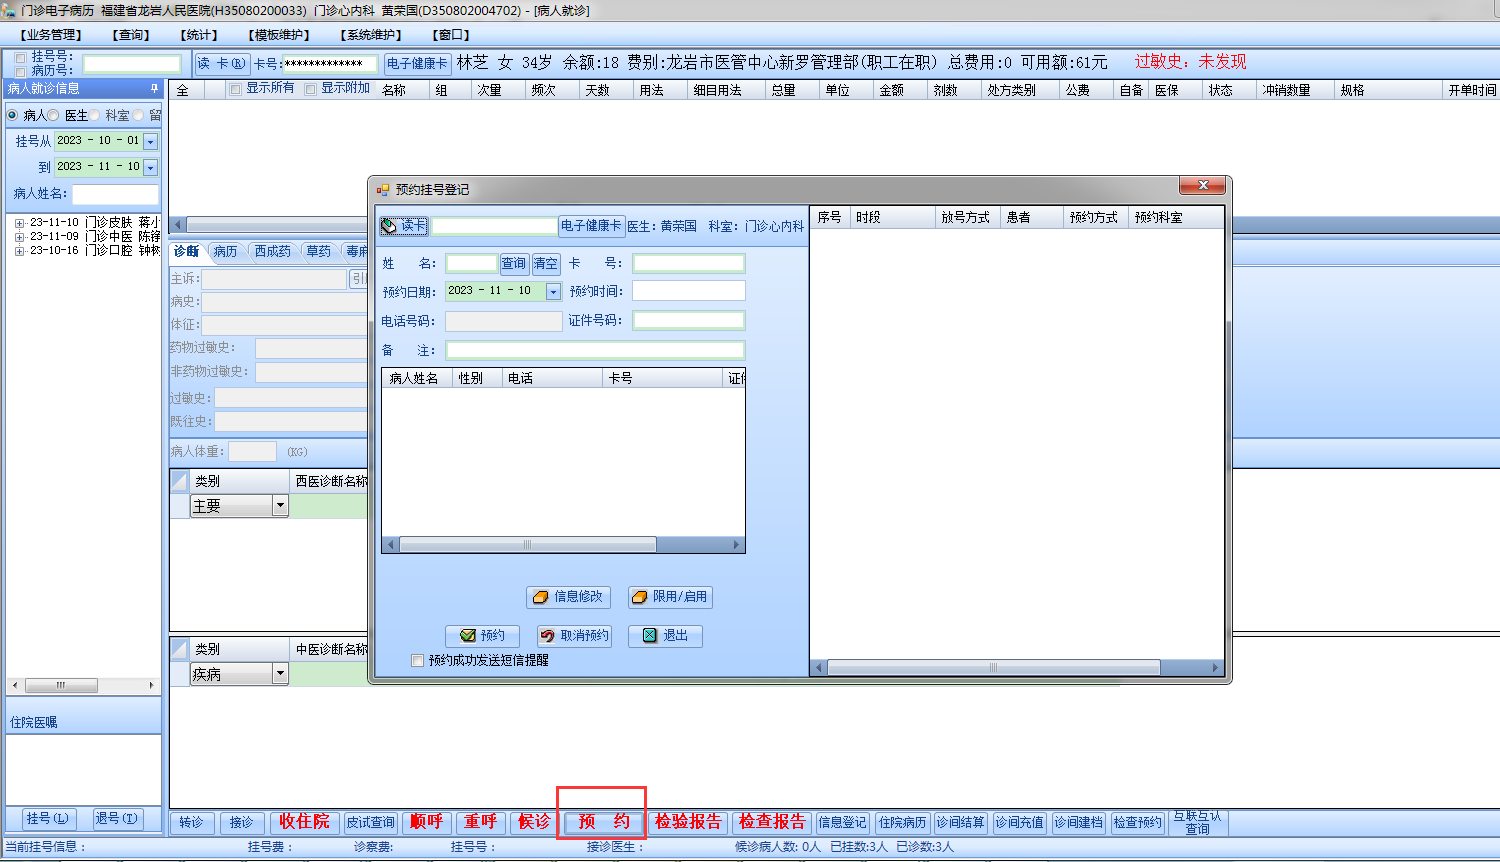Screen dimensions: 1500x862
Task: Click 读卡 inside the 预约挂号登记 dialog
Action: pos(404,226)
